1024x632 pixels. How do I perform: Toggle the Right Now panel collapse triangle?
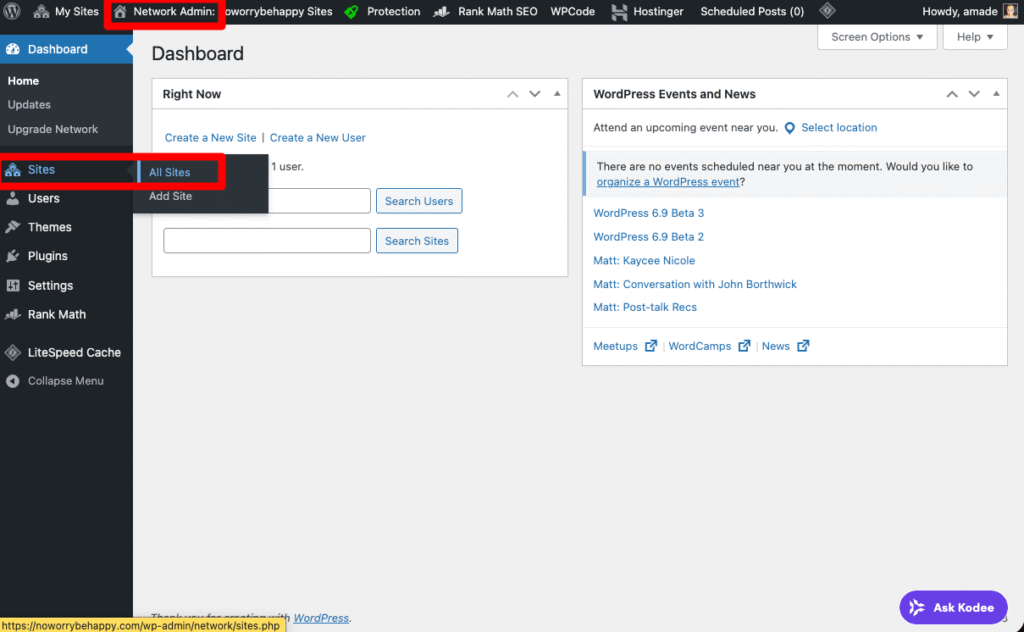coord(557,94)
